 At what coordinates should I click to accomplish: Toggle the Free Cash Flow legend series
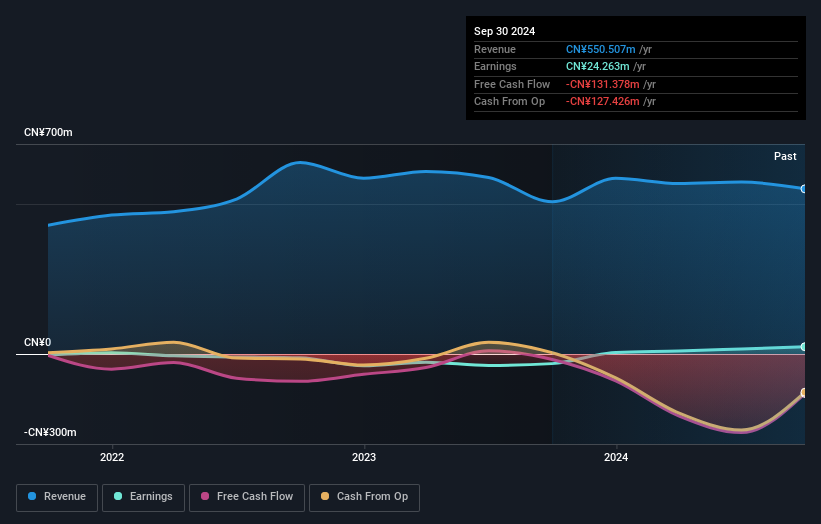[247, 497]
